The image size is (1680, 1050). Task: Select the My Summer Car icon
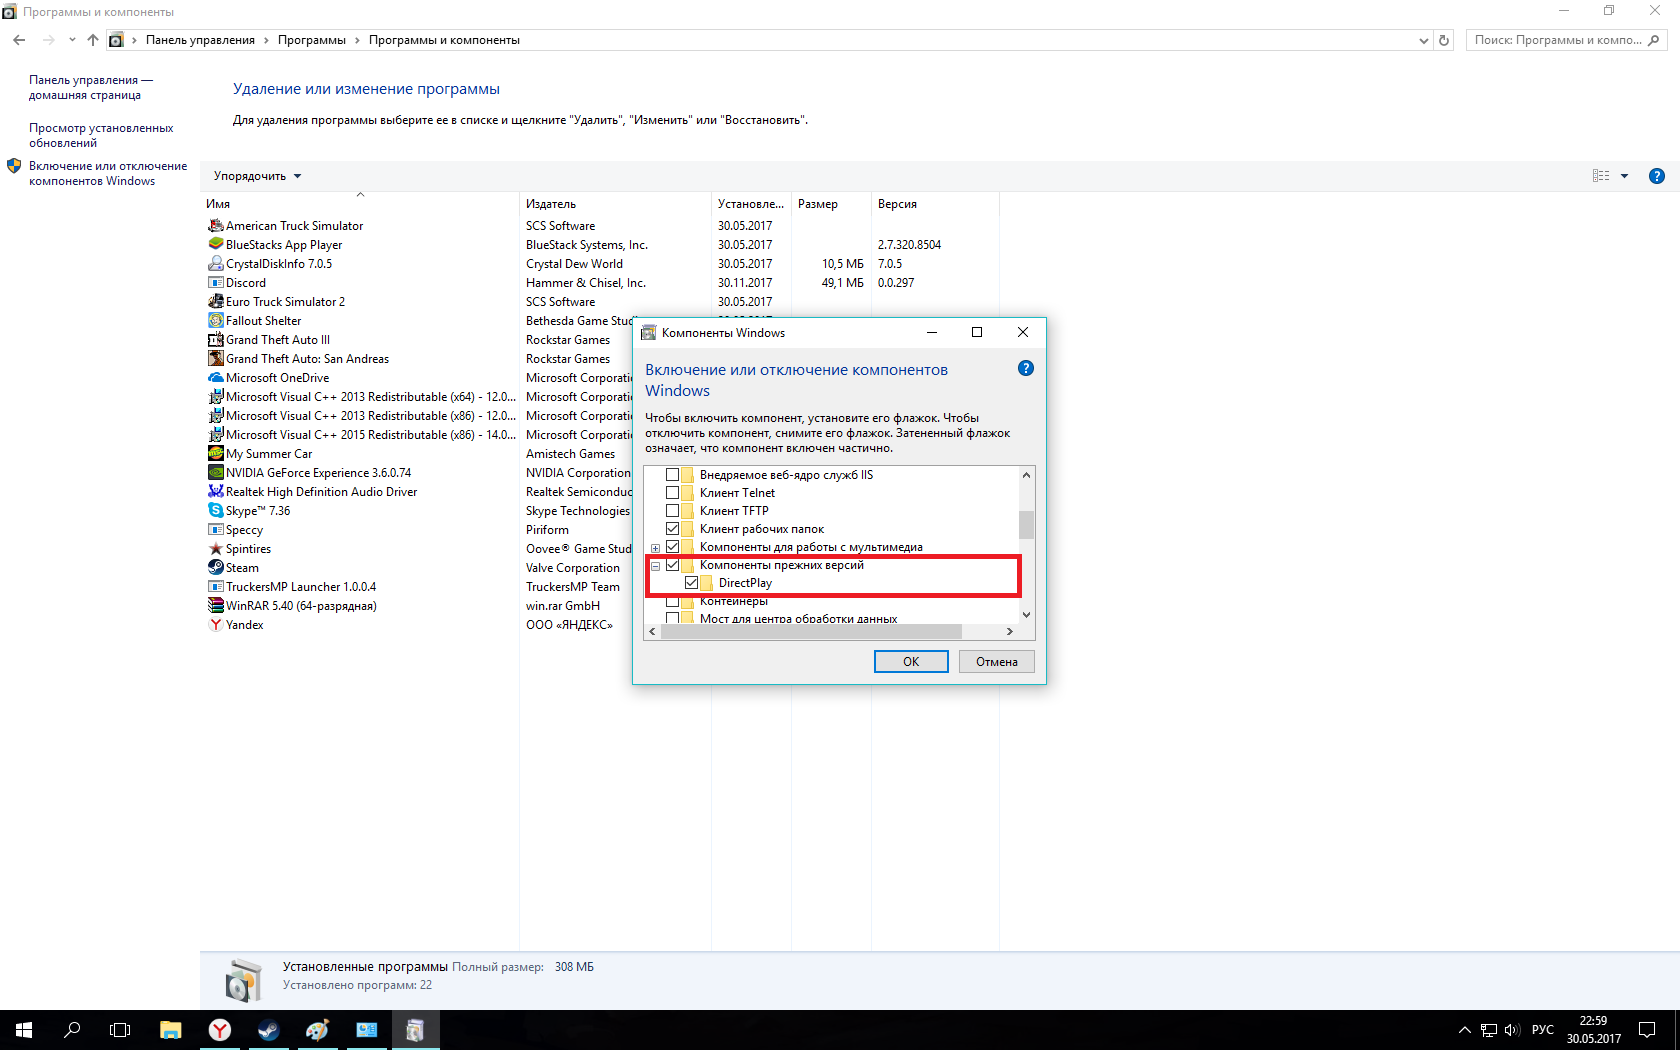pos(215,454)
